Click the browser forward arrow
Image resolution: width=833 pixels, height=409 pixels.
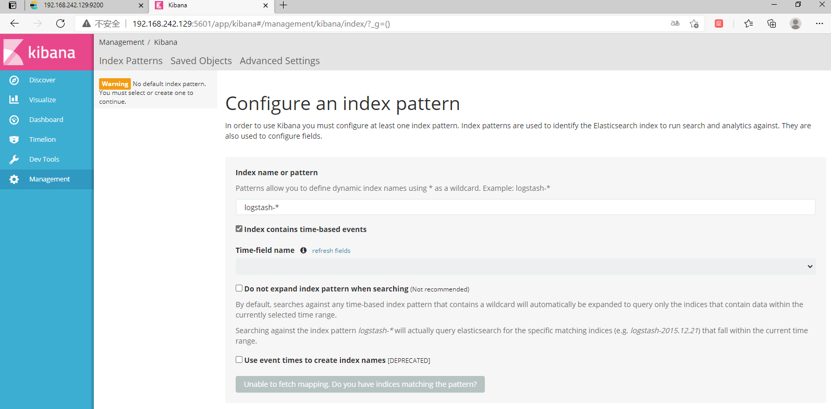point(37,24)
